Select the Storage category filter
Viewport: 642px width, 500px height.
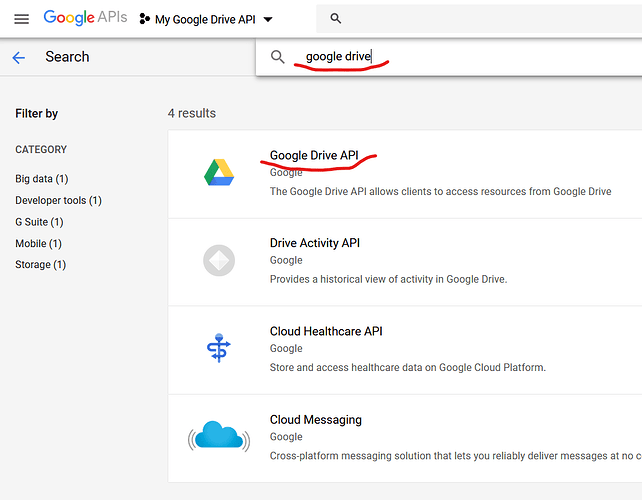point(40,265)
